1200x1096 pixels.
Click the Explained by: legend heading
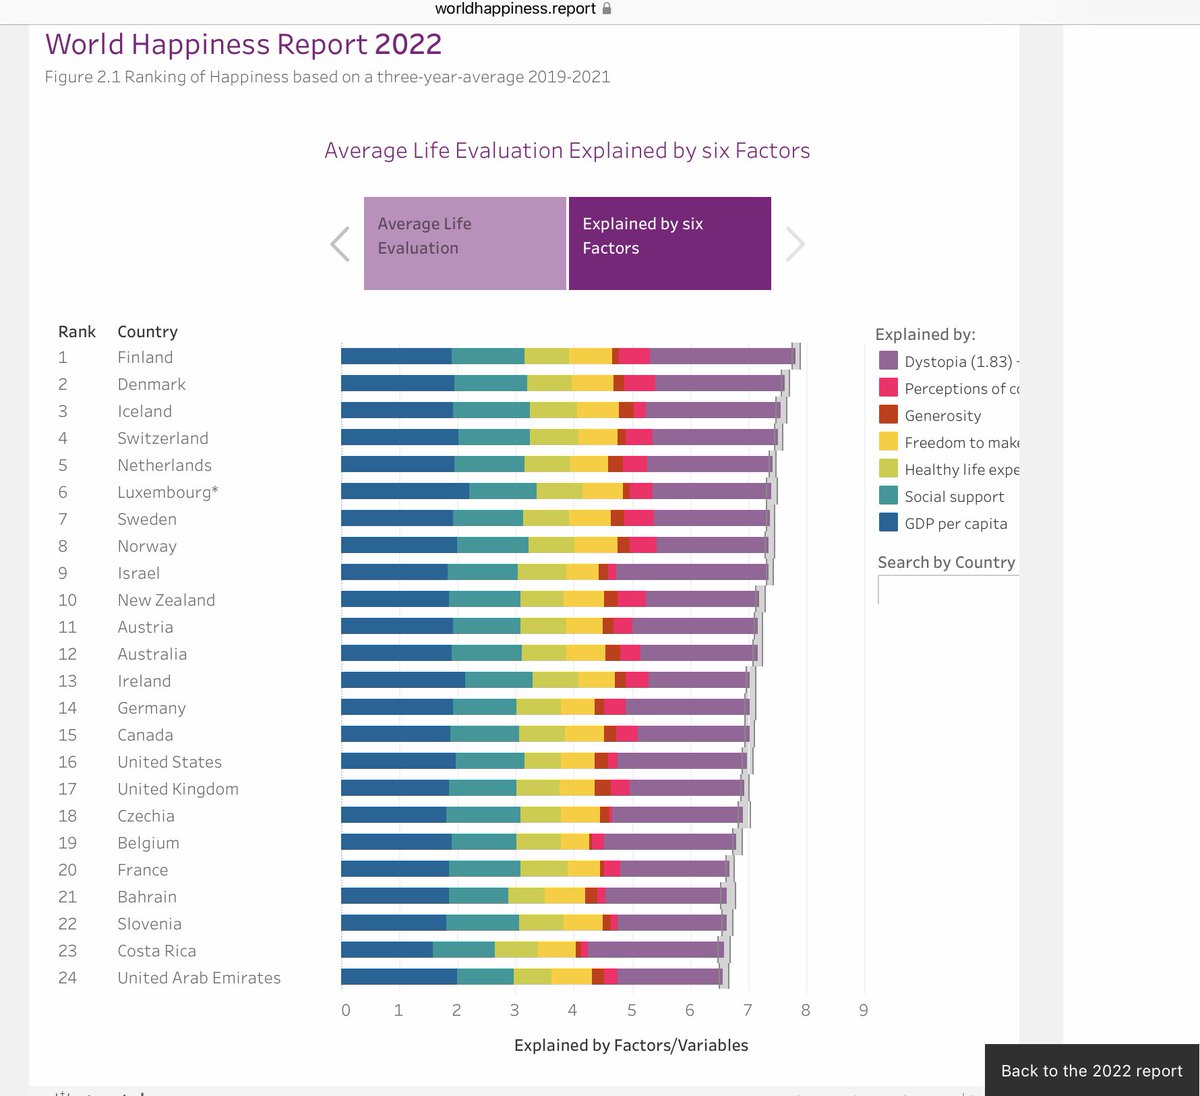coord(925,335)
